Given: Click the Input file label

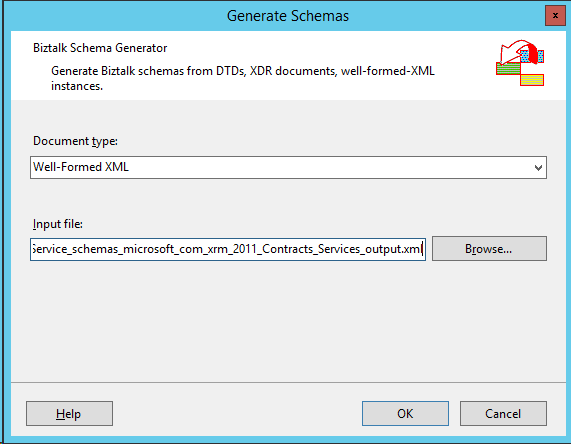Looking at the screenshot, I should click(x=58, y=224).
